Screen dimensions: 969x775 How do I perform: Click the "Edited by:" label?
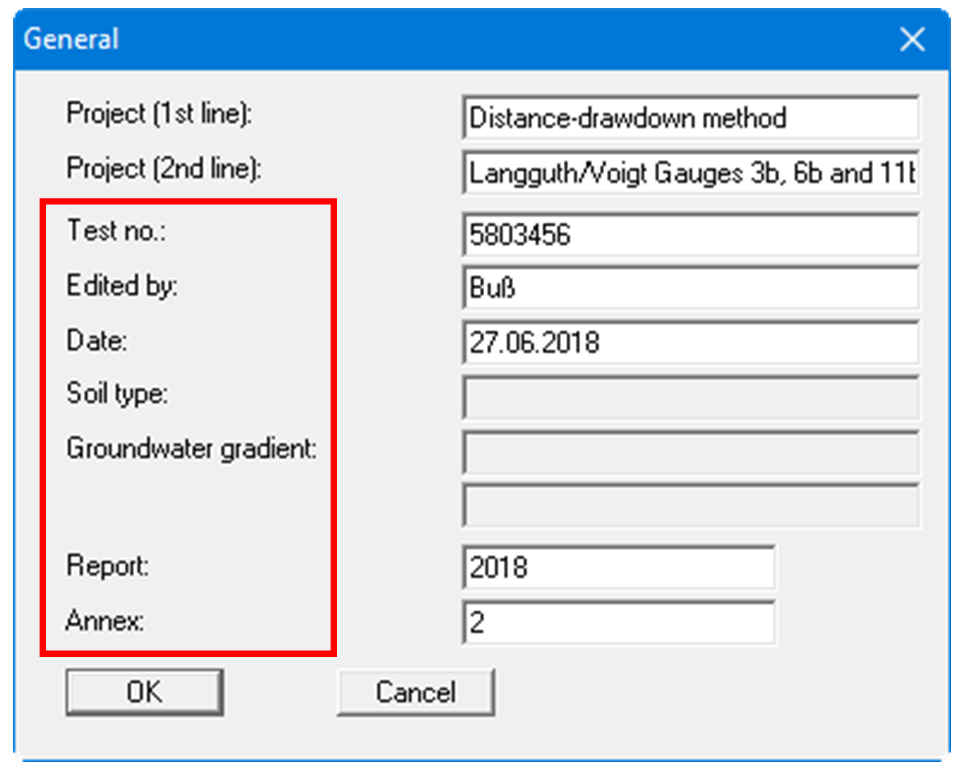click(121, 286)
